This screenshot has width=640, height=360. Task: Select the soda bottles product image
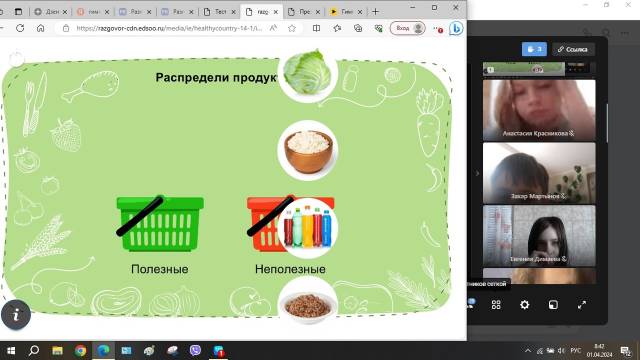pyautogui.click(x=308, y=228)
